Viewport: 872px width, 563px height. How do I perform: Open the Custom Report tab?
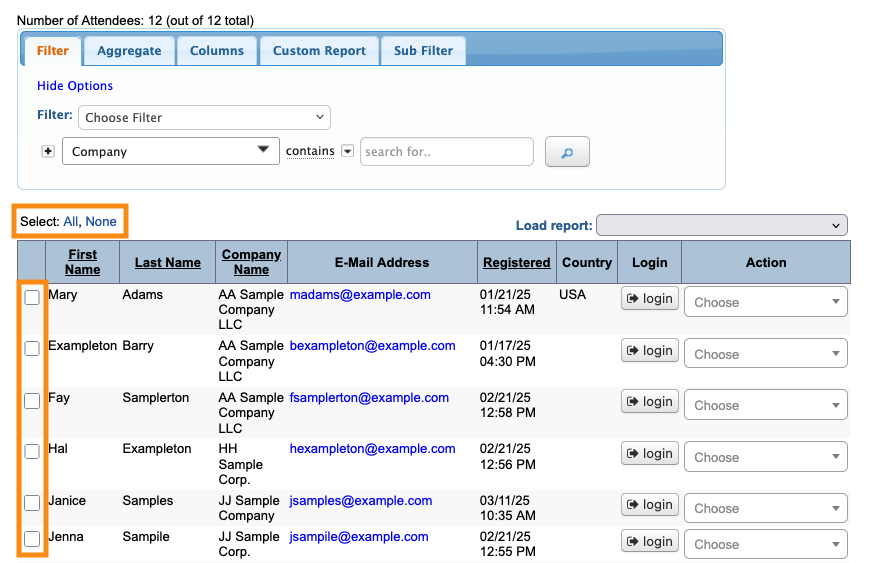pyautogui.click(x=319, y=51)
